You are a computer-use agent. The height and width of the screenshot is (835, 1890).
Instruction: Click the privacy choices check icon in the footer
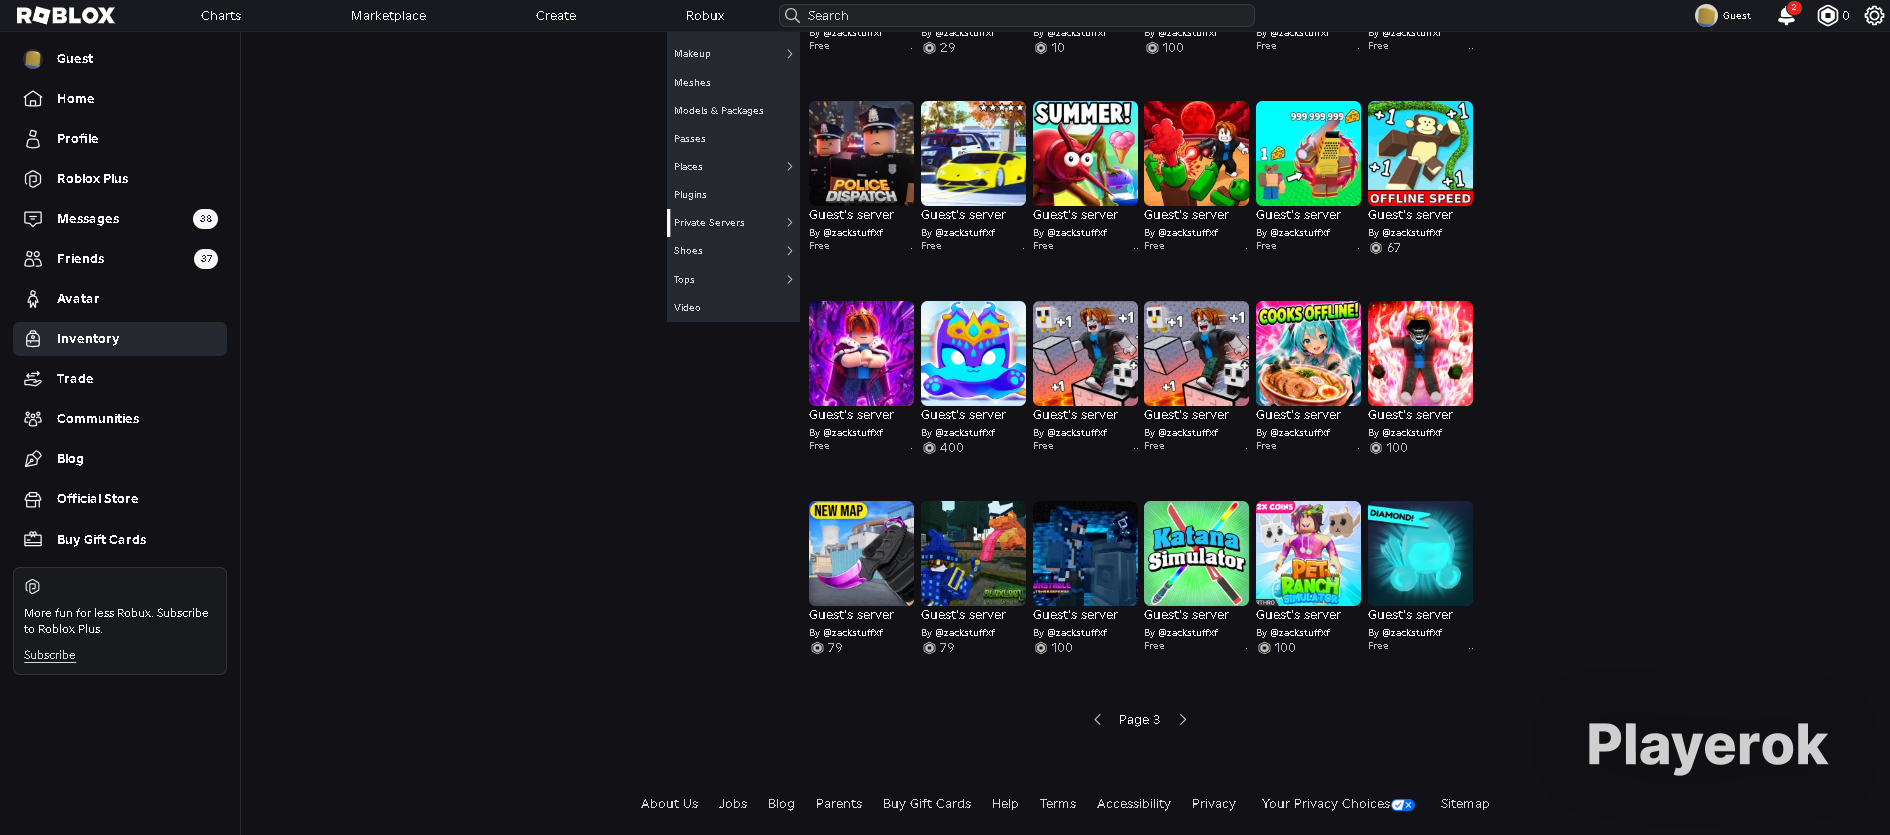1403,805
